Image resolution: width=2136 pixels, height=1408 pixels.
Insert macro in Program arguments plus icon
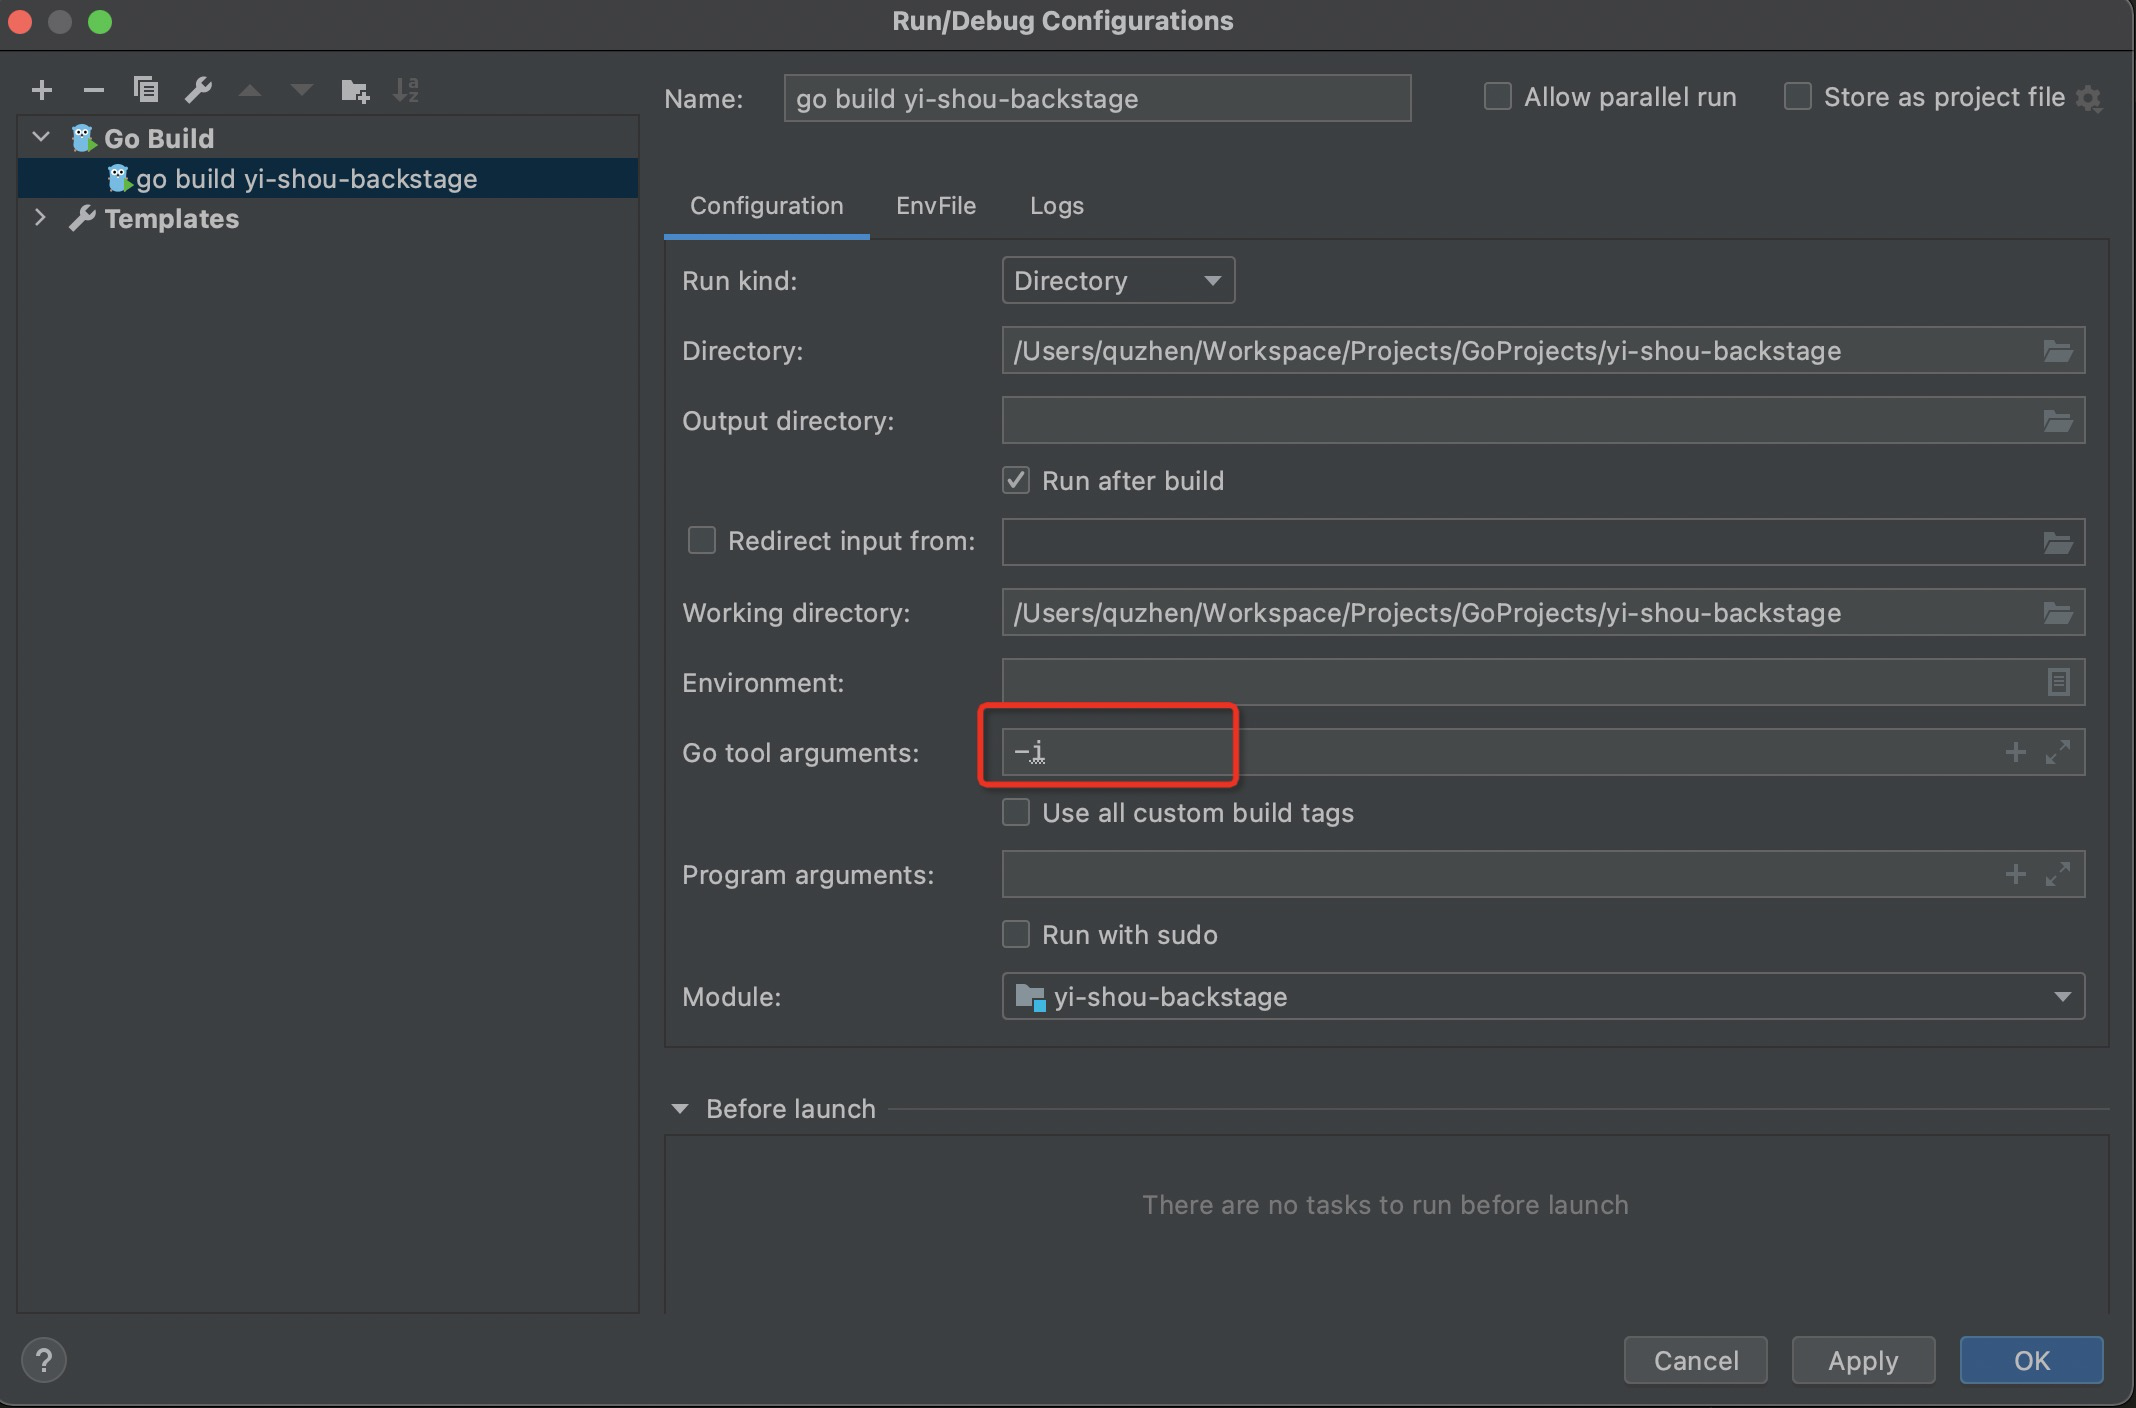tap(2015, 875)
